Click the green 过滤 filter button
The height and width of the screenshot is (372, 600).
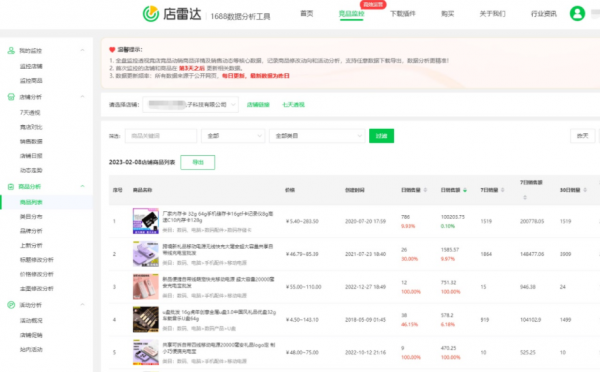381,136
